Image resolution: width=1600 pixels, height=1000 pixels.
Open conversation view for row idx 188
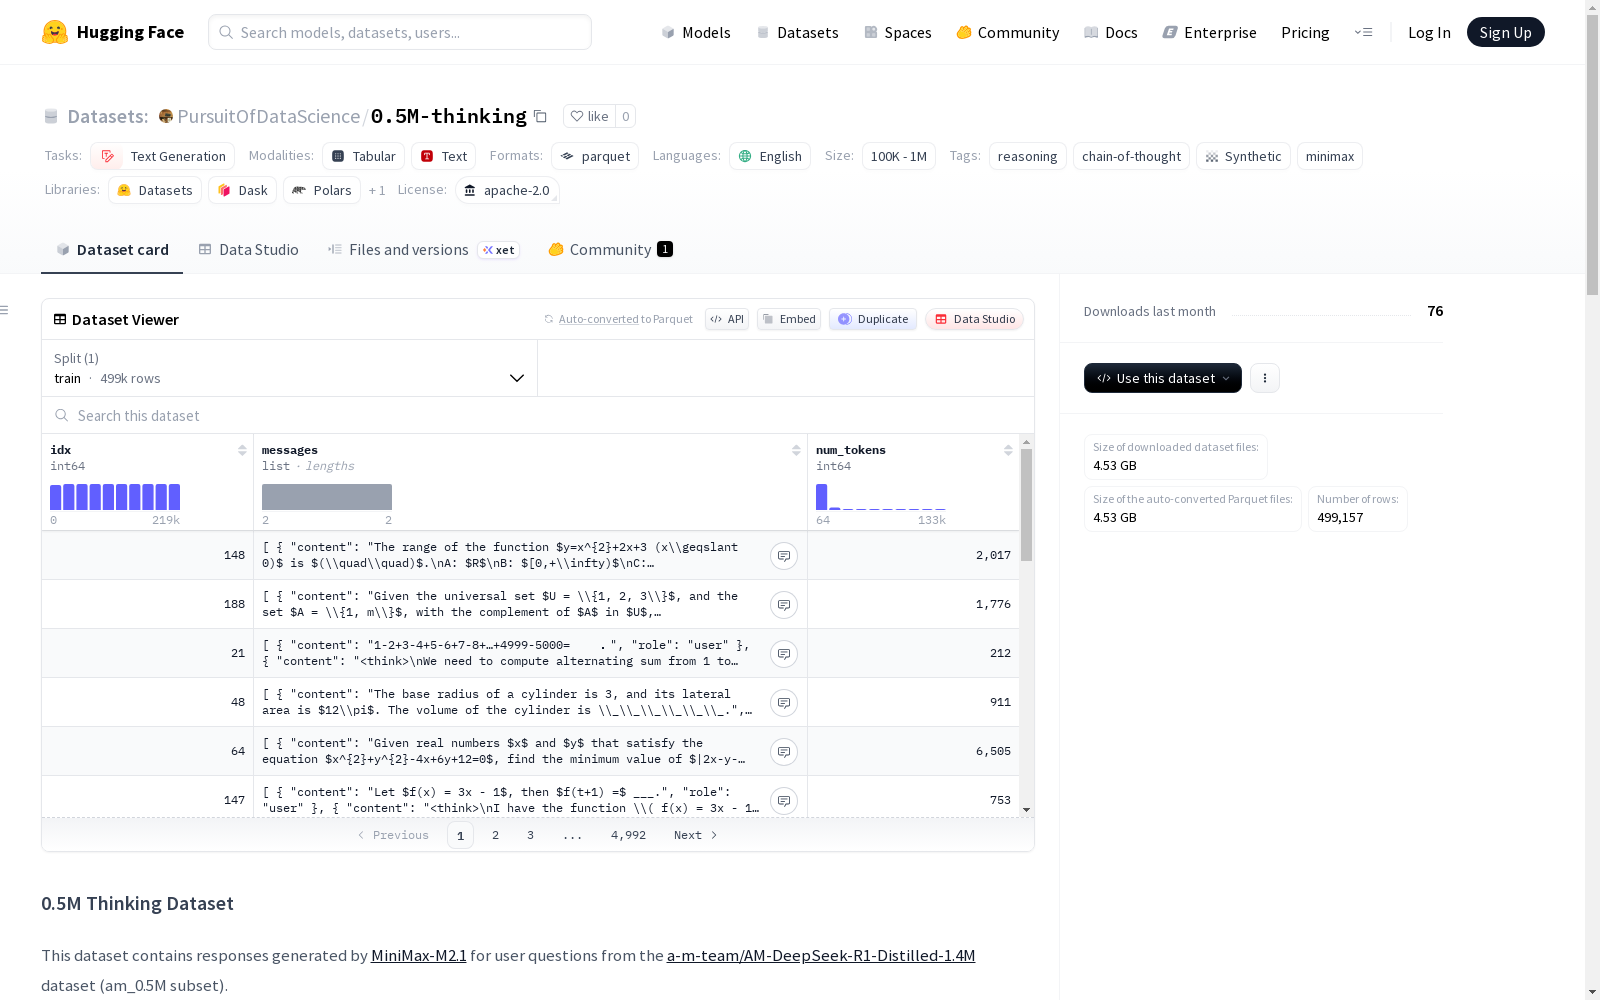tap(784, 605)
